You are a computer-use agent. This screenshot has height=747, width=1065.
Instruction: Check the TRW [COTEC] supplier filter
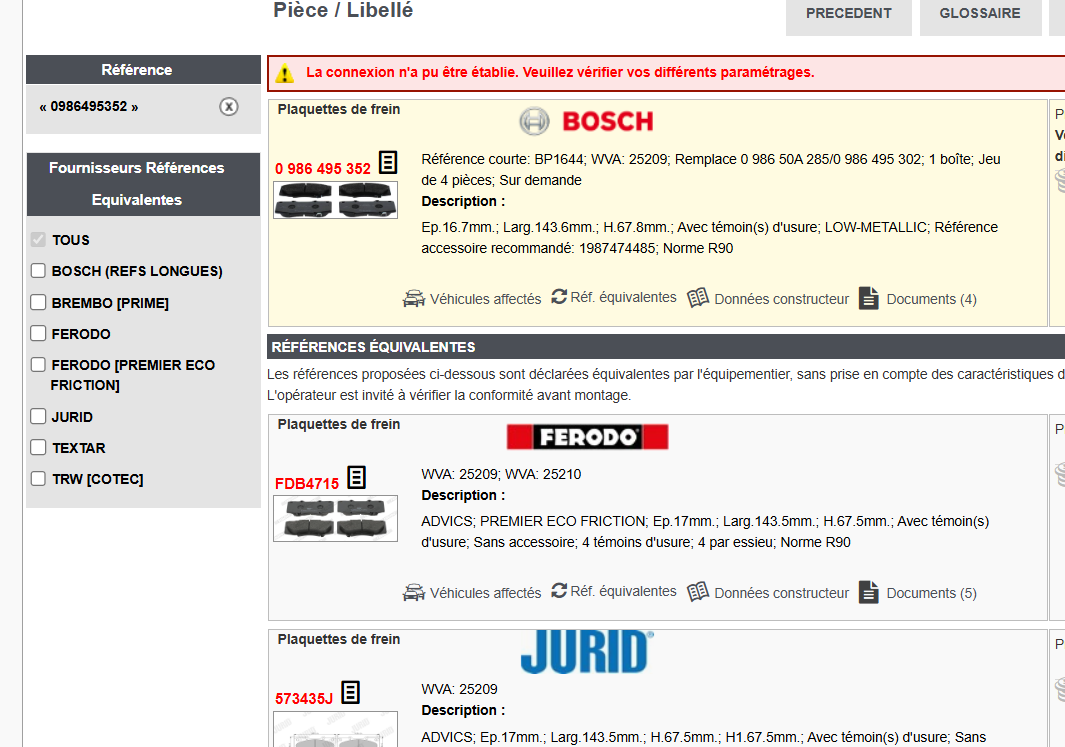tap(38, 479)
